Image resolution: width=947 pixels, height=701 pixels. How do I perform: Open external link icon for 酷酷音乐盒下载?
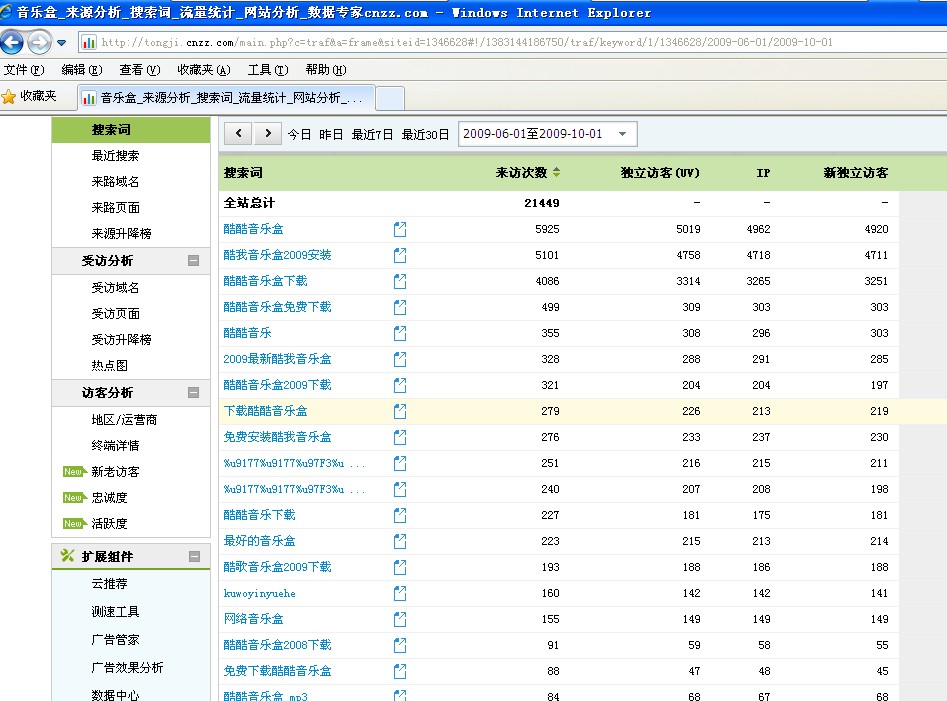pos(400,281)
